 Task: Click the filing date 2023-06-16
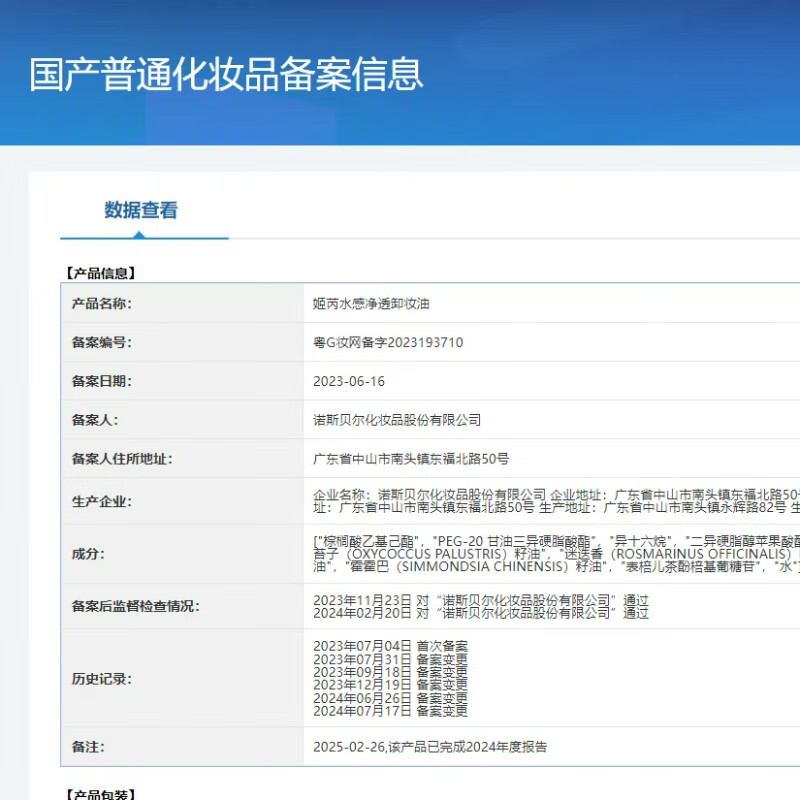click(x=349, y=381)
